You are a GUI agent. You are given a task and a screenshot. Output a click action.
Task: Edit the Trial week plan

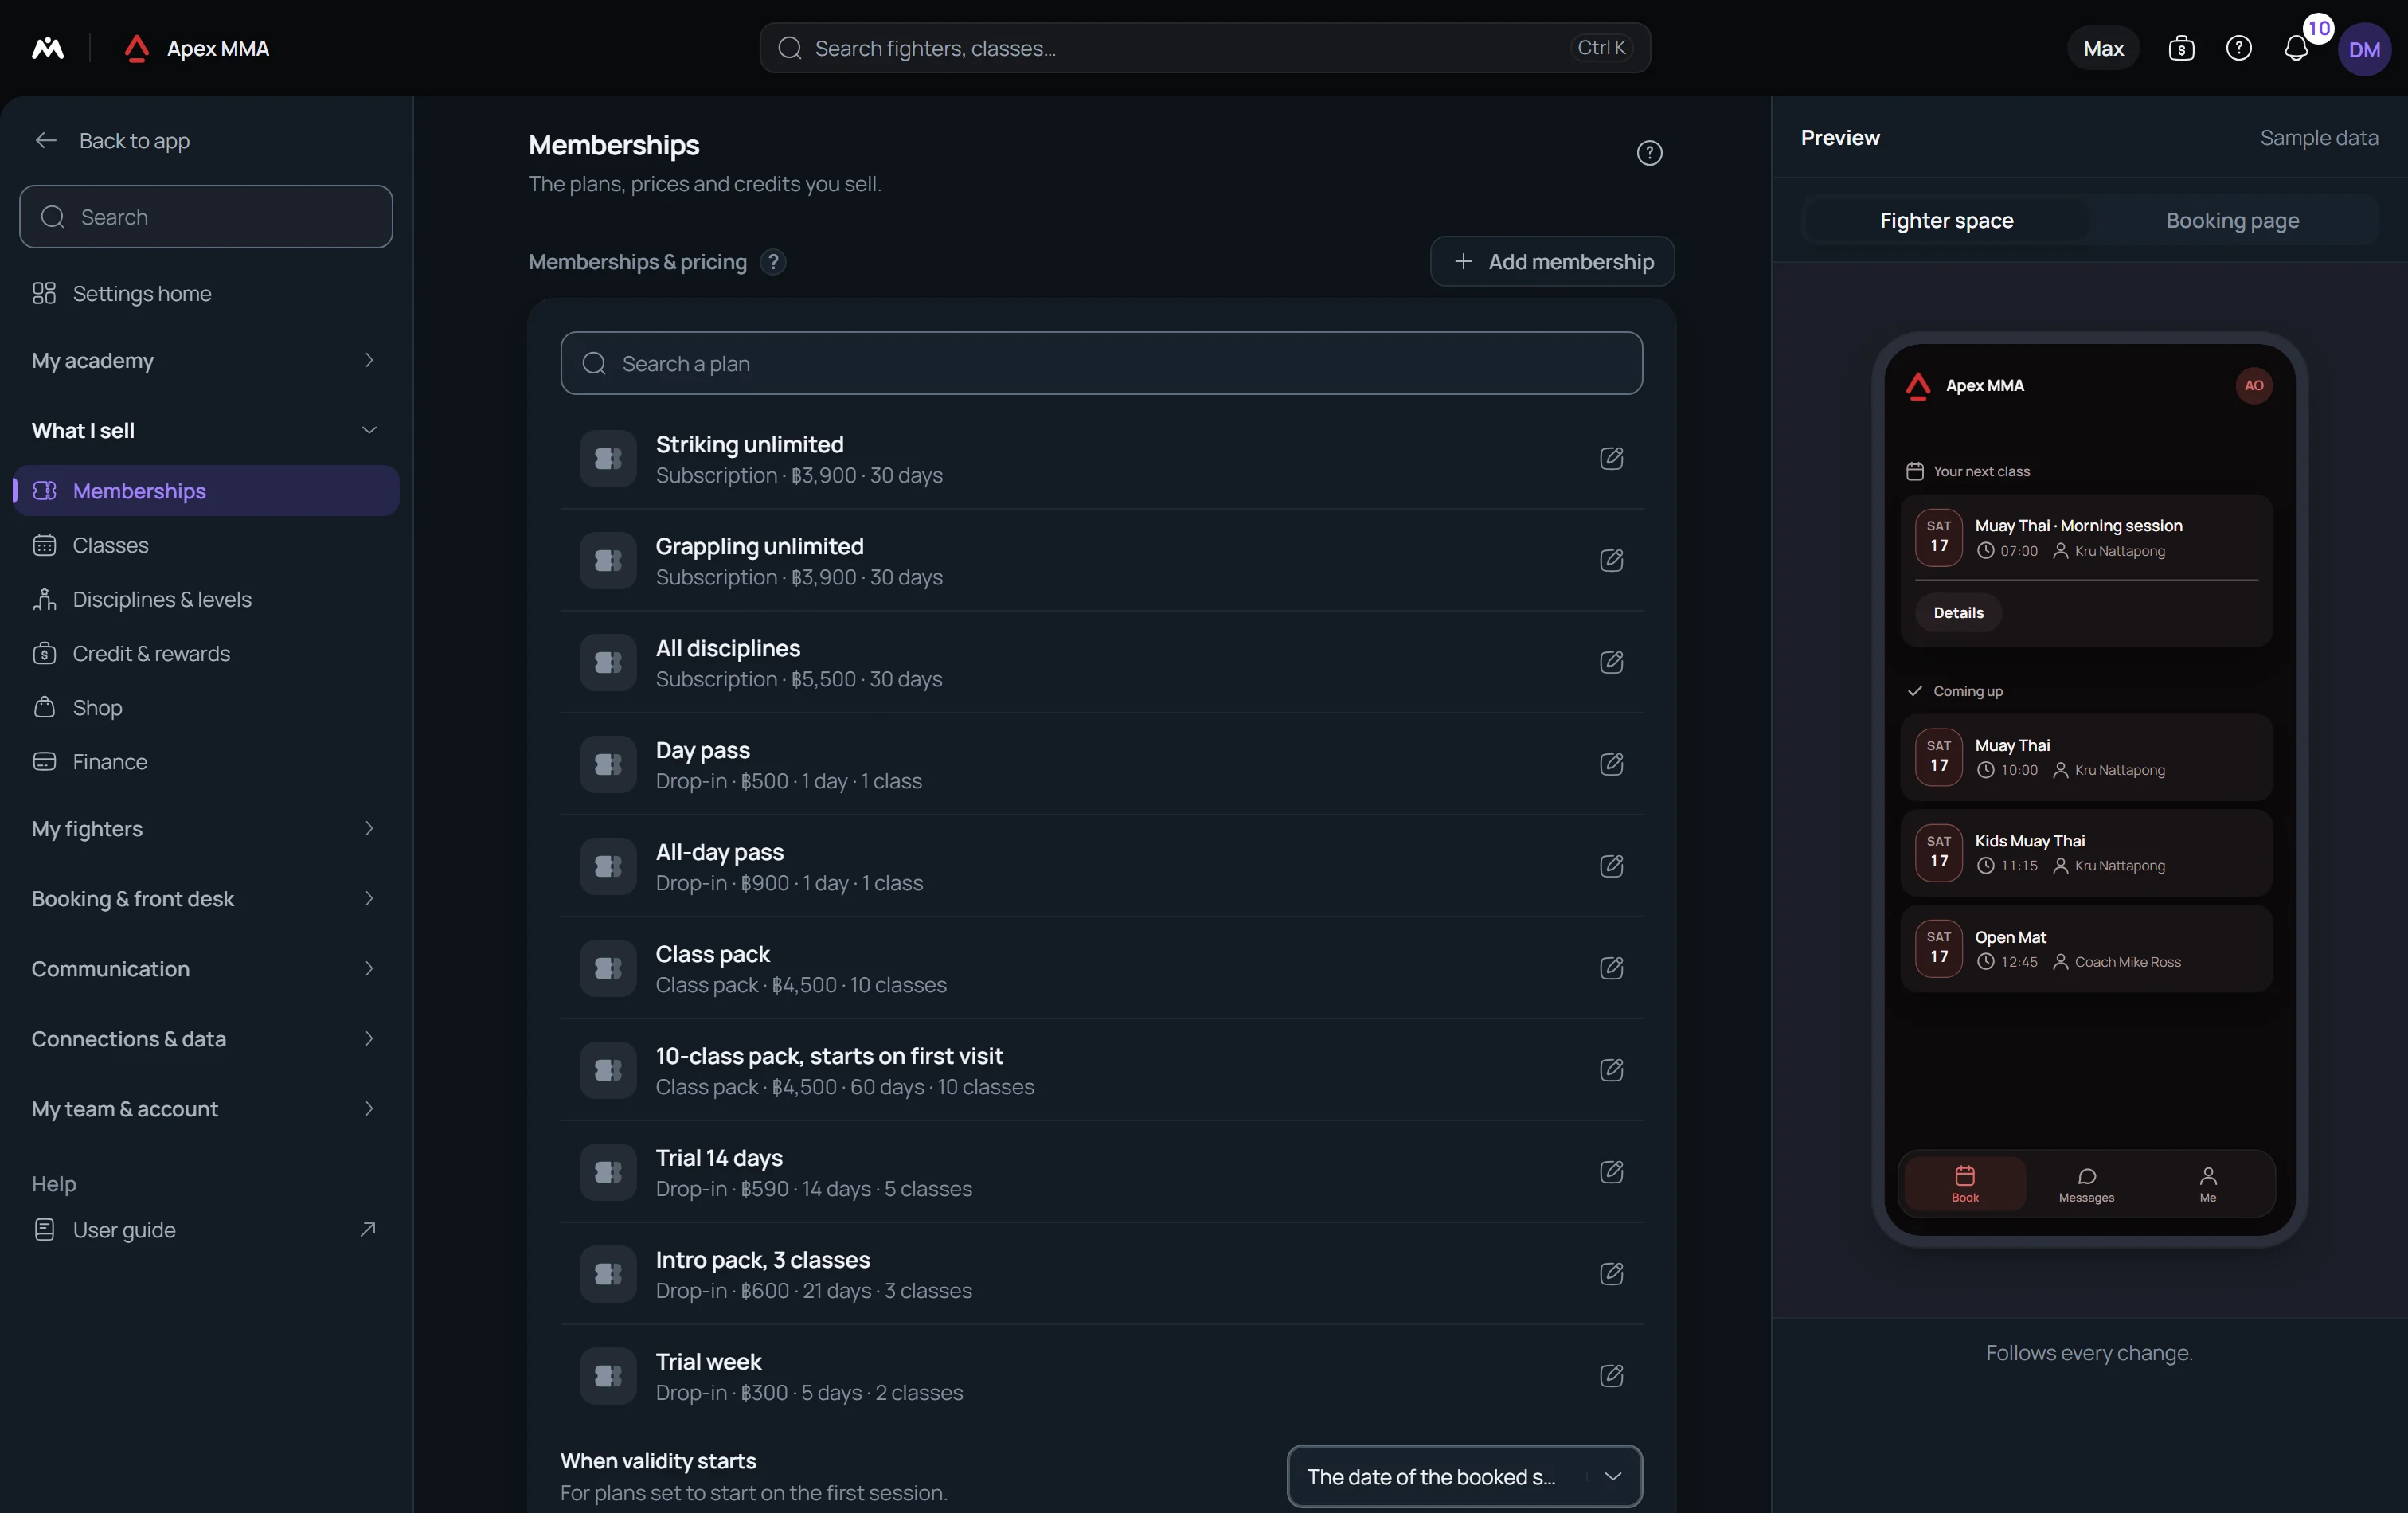coord(1611,1375)
